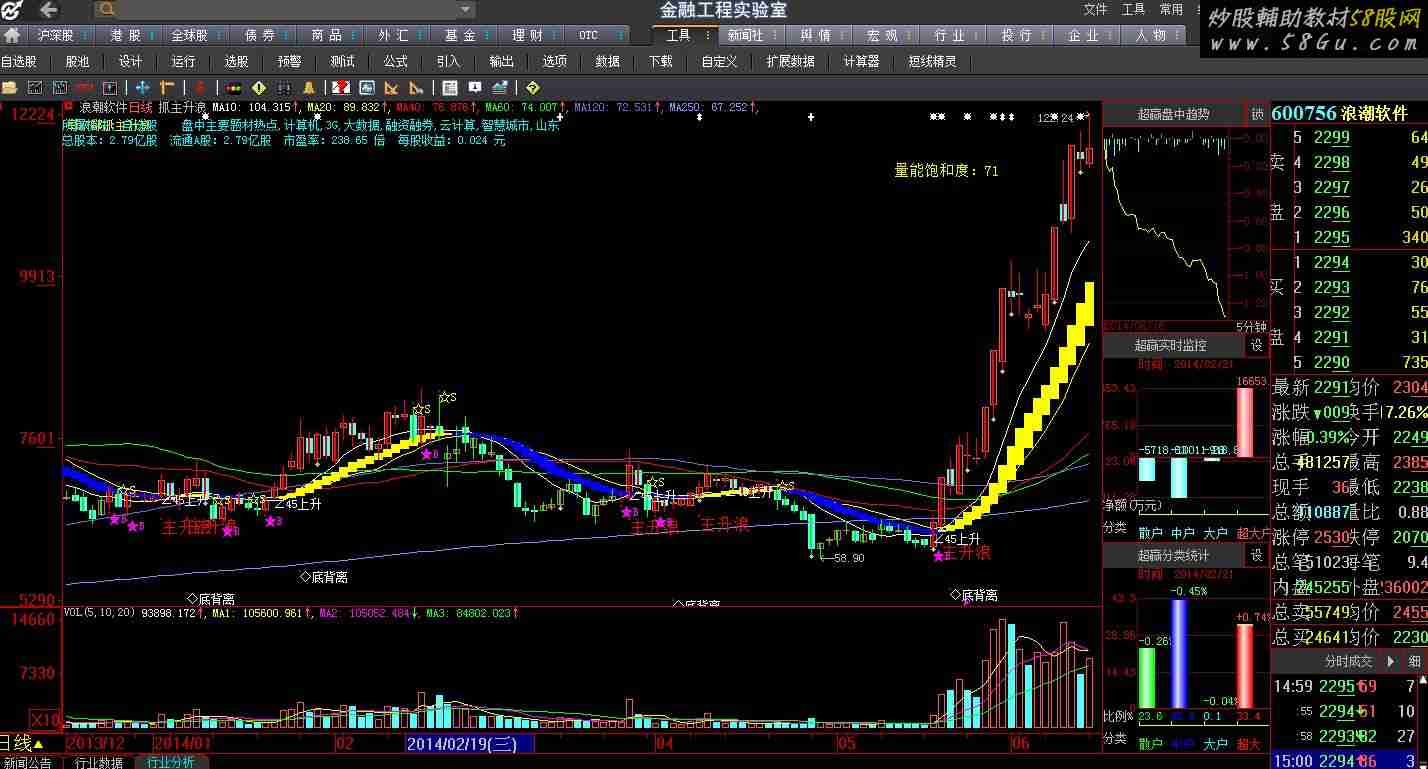
Task: Click the blue framed chart icon
Action: (x=367, y=88)
